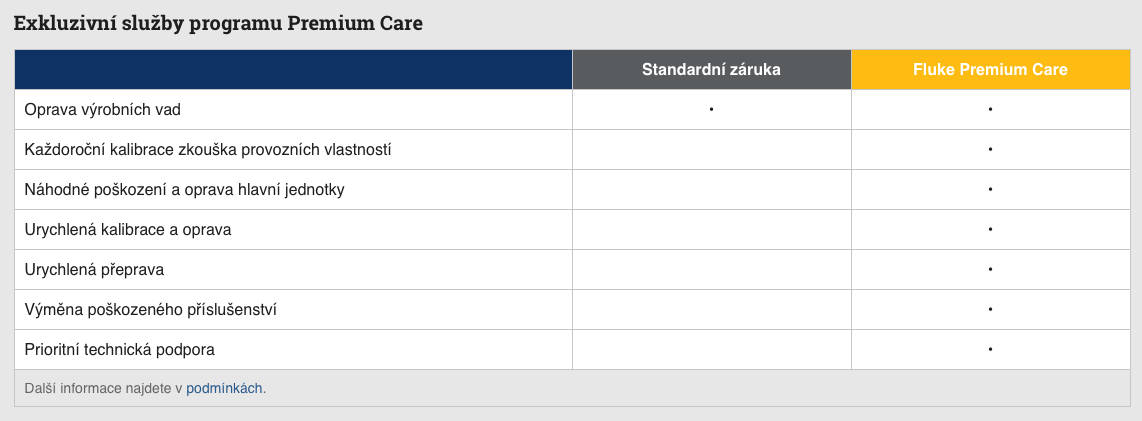This screenshot has height=421, width=1142.
Task: Click the Standardní záruka column header
Action: coord(711,69)
